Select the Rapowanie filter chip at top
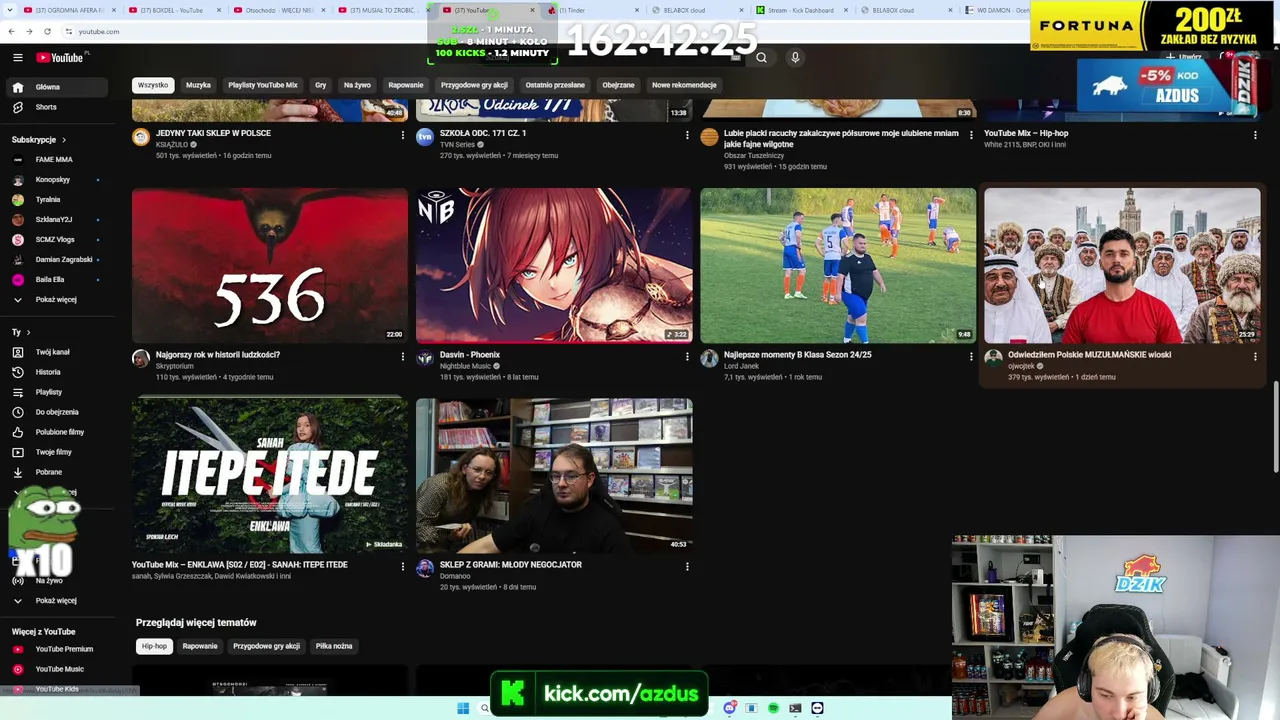 [406, 85]
